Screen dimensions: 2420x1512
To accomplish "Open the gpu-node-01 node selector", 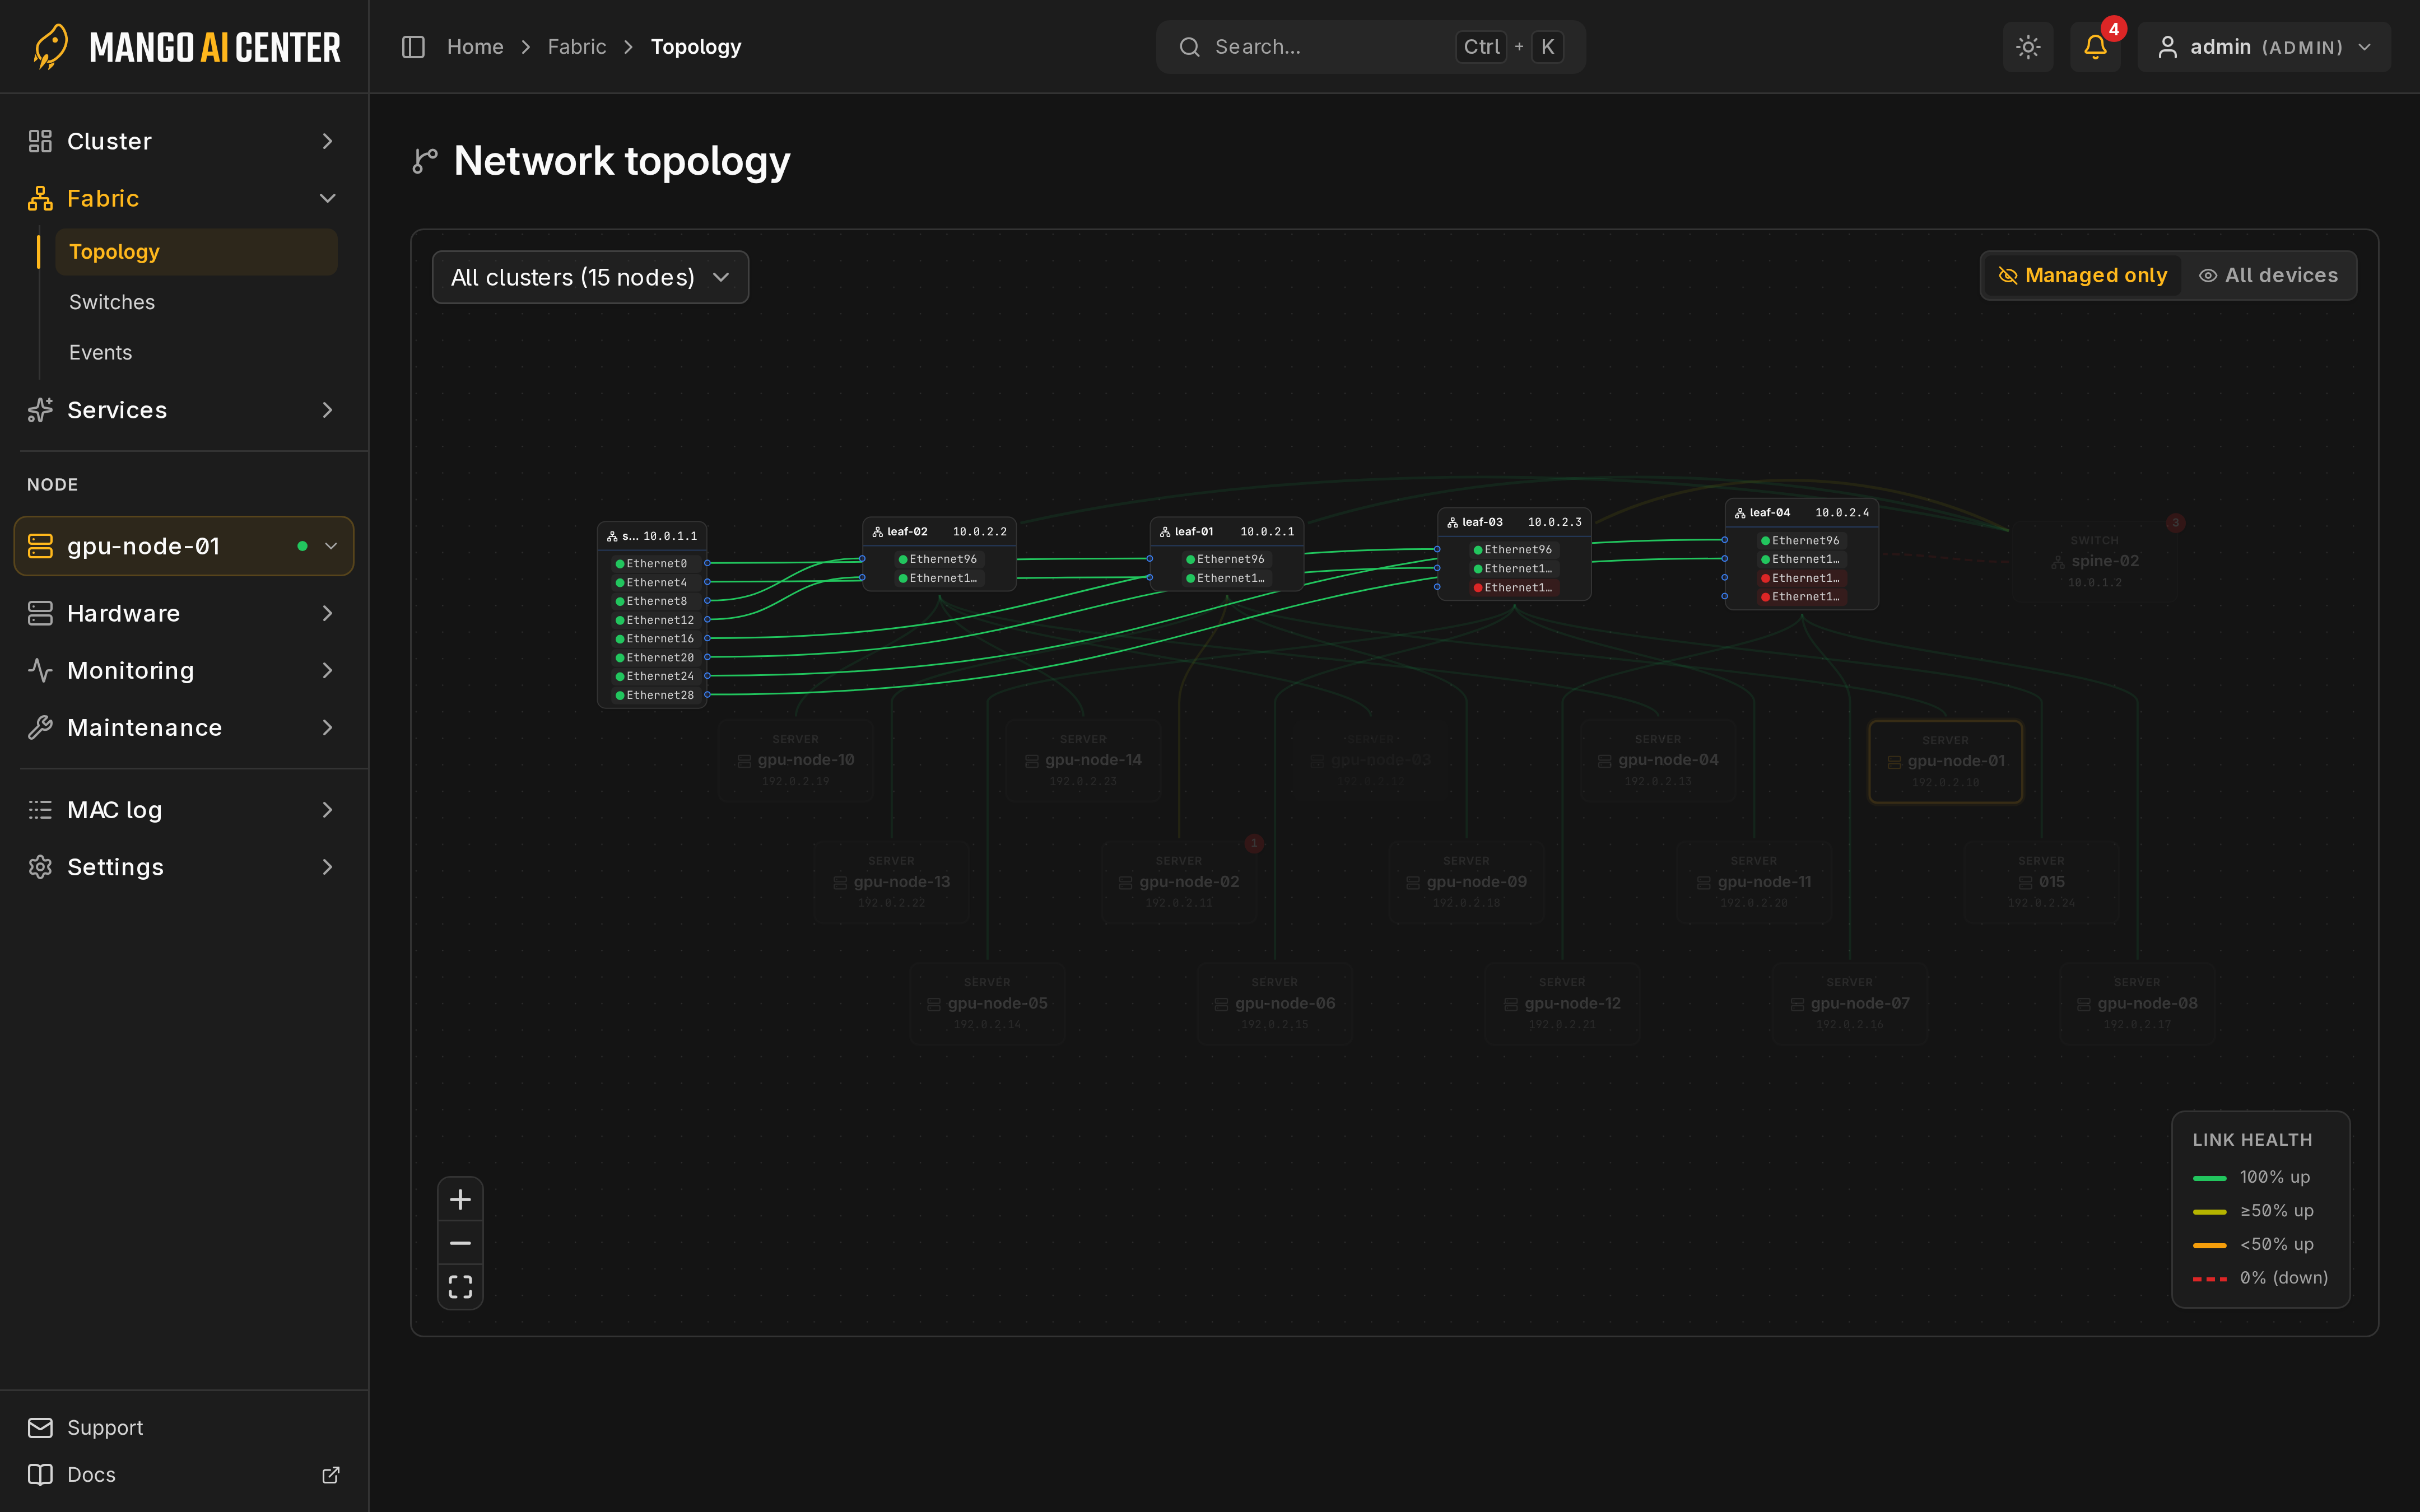I will [184, 546].
